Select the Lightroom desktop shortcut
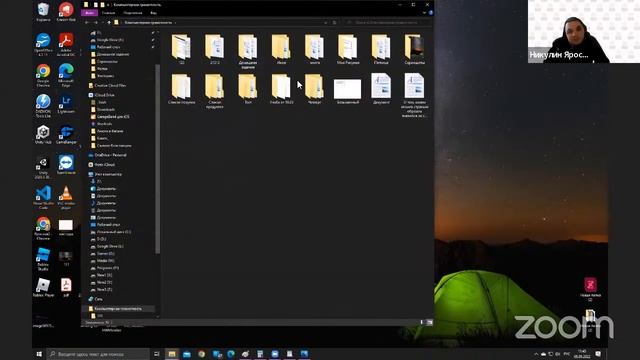This screenshot has height=360, width=640. [66, 104]
